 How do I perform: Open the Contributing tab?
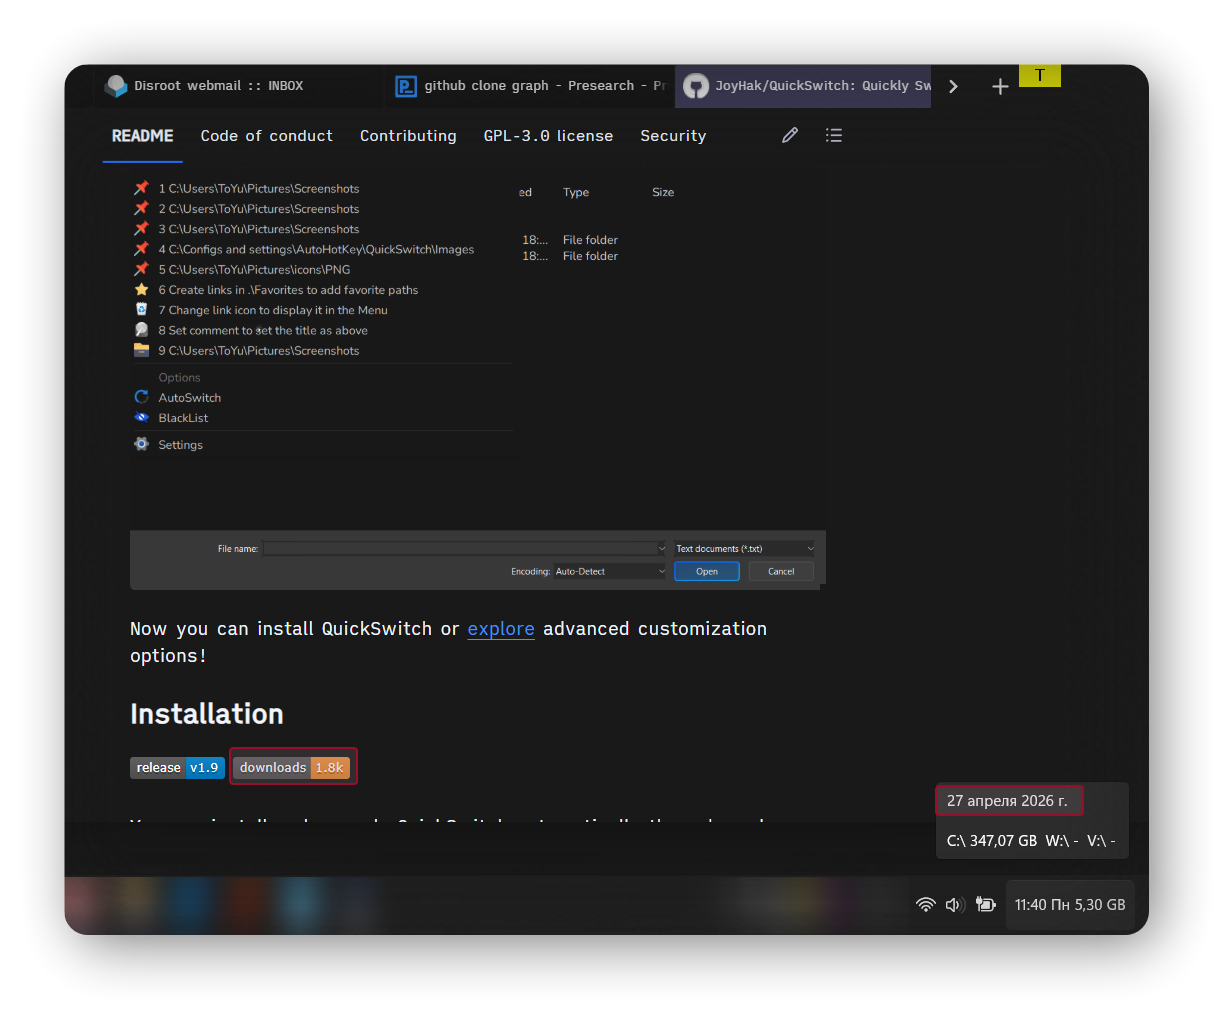pos(408,136)
